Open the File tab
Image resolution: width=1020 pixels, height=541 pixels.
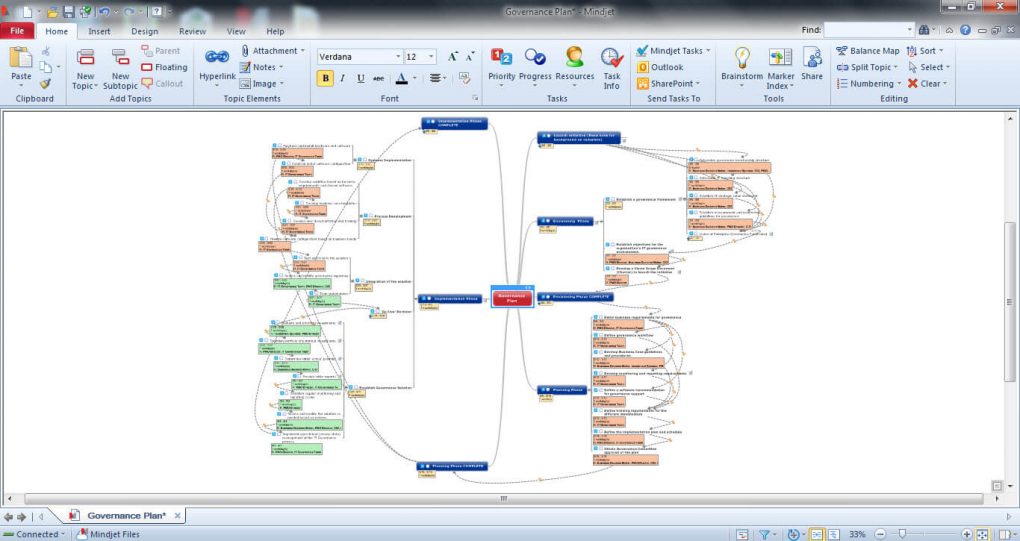[x=18, y=31]
